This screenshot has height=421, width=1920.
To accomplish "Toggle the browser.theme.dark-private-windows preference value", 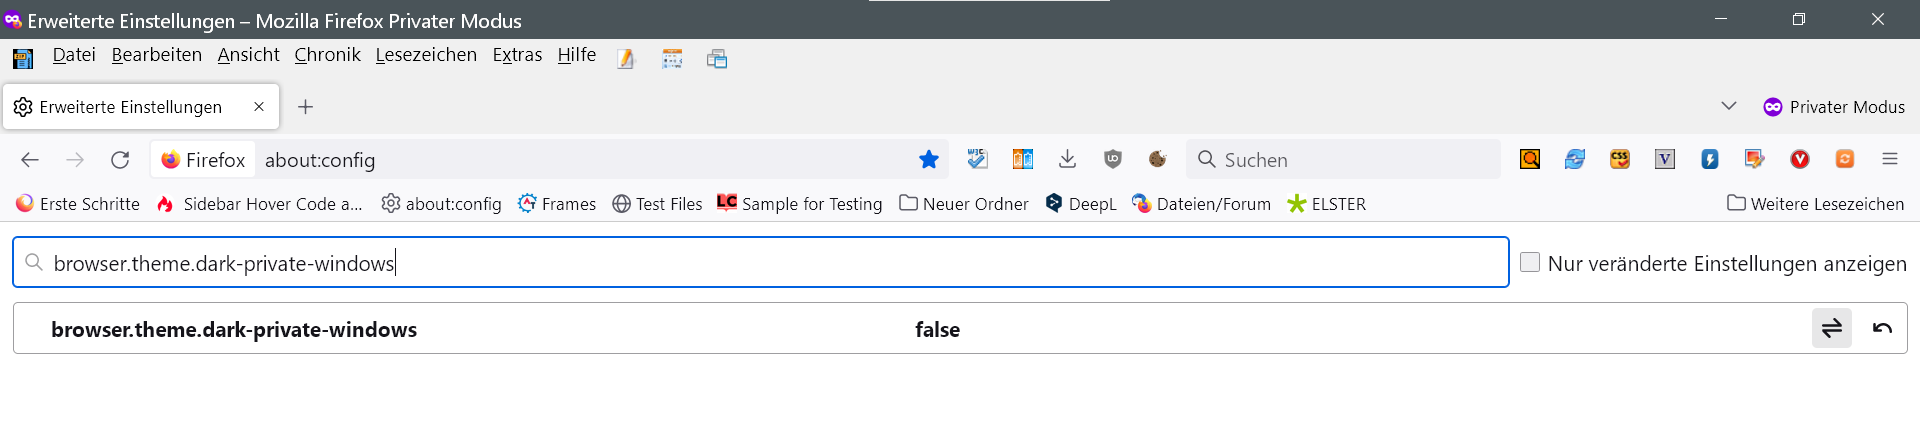I will 1831,329.
